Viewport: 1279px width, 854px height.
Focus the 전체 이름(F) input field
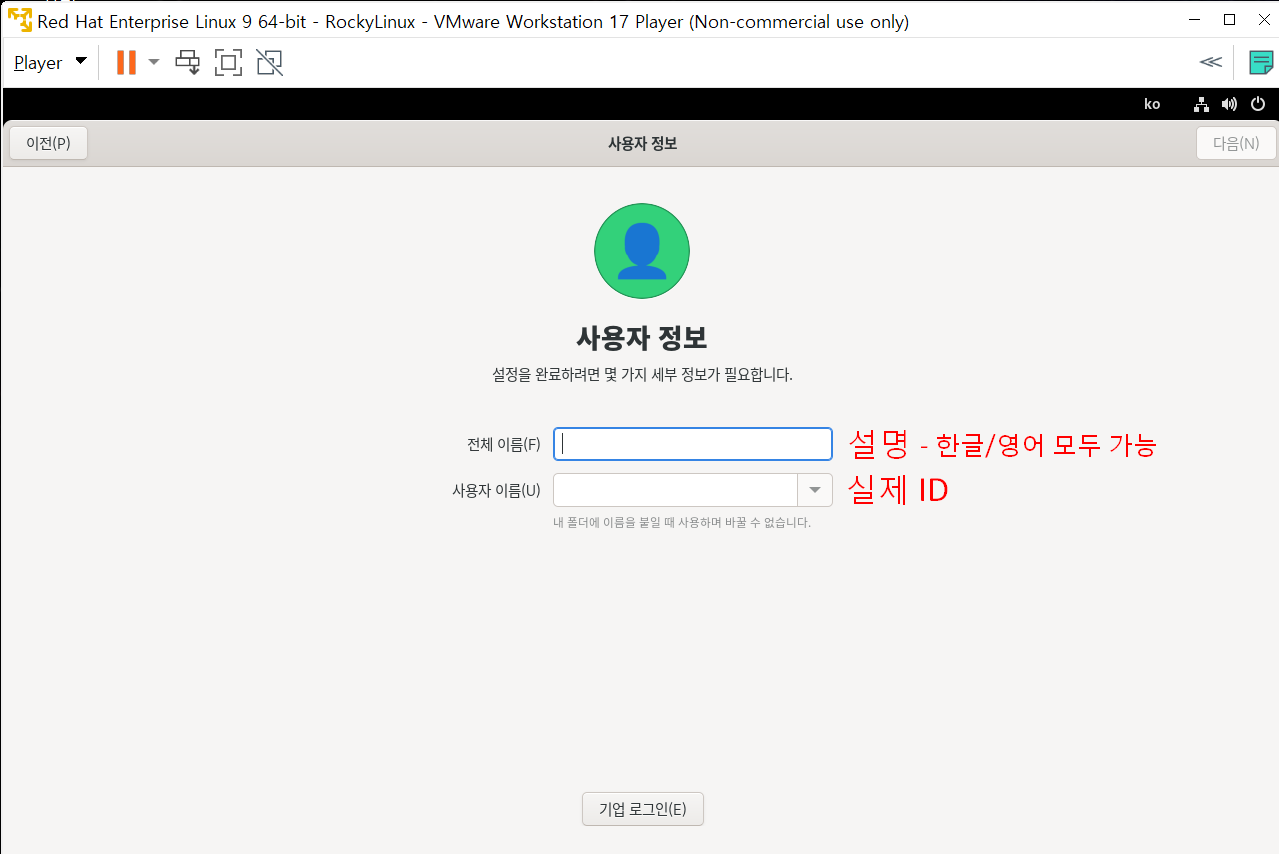click(x=693, y=444)
